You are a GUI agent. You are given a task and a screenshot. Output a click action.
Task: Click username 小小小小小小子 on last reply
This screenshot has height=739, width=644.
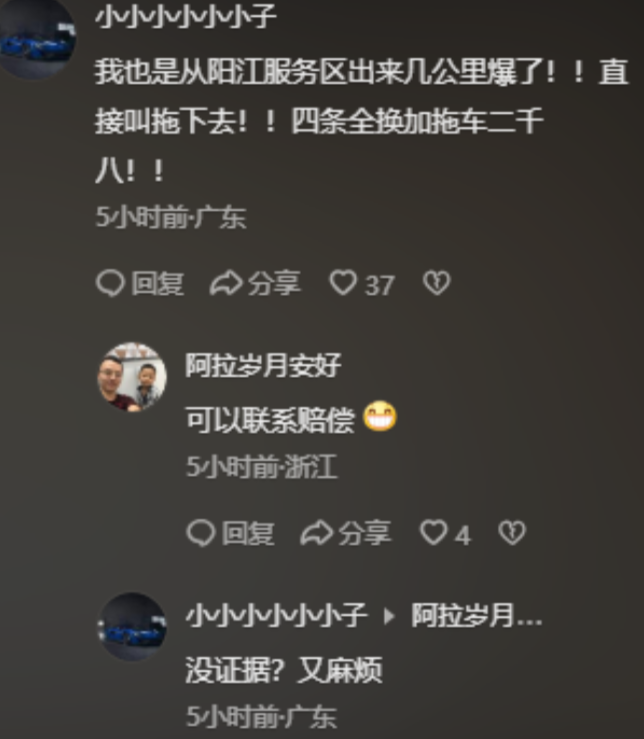point(276,616)
